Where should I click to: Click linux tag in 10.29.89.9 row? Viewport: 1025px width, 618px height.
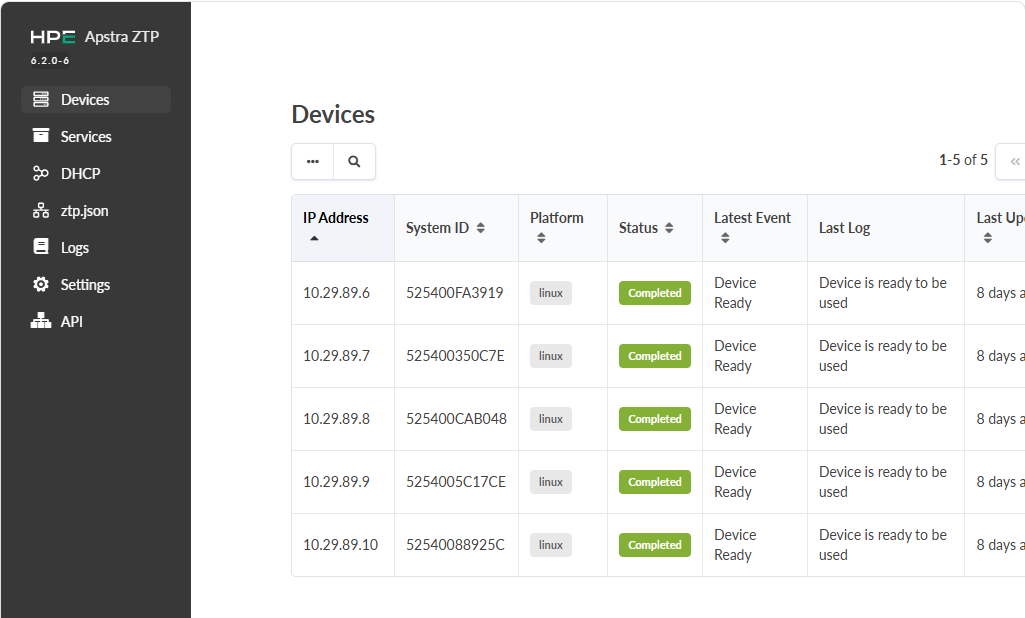coord(550,482)
